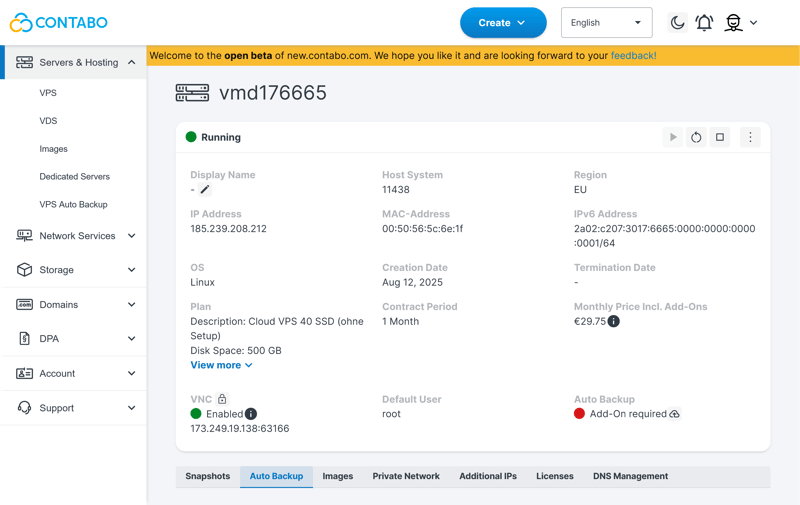
Task: Click the Contabo logo
Action: coord(58,22)
